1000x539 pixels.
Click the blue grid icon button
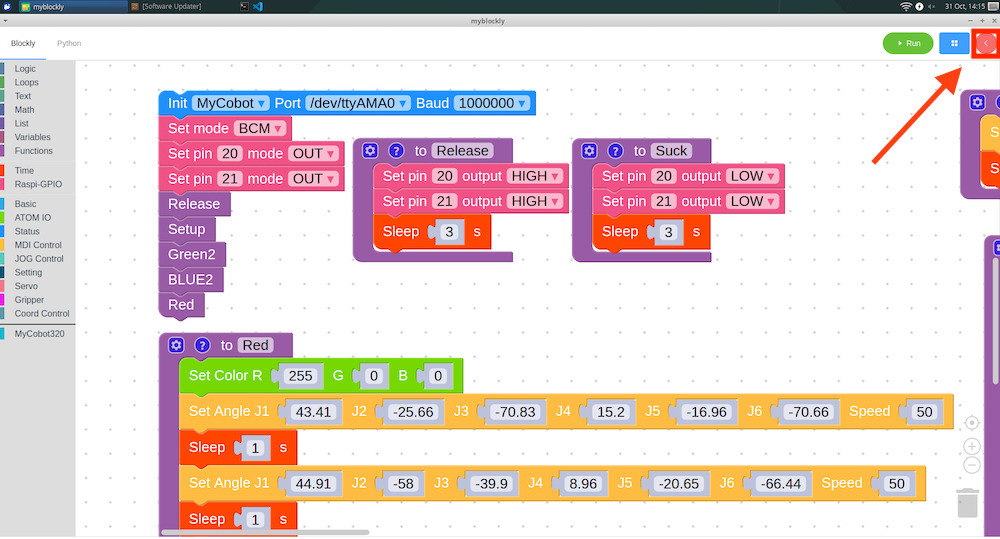pos(954,43)
